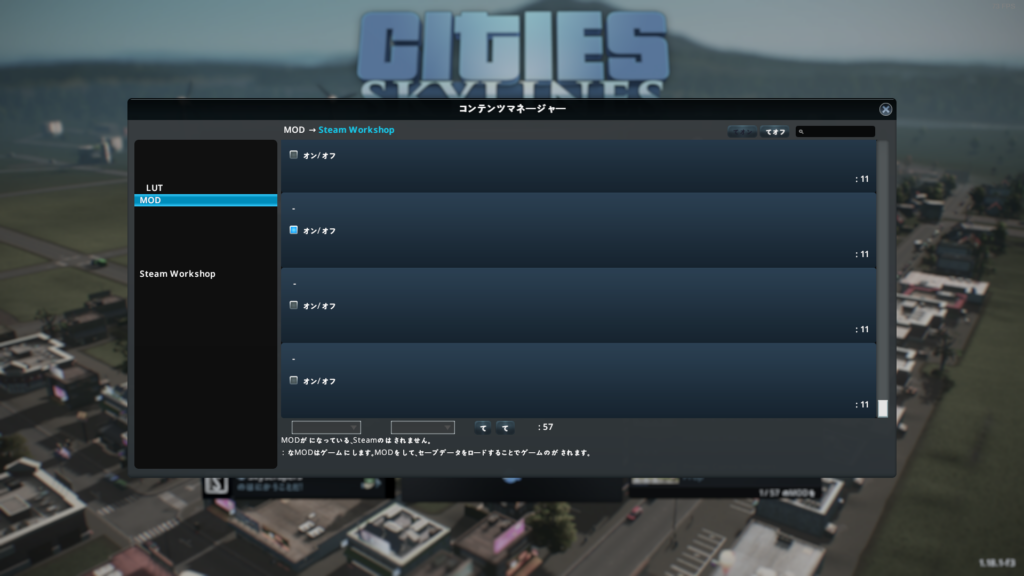Select the highlighted MOD sidebar category

pos(205,200)
